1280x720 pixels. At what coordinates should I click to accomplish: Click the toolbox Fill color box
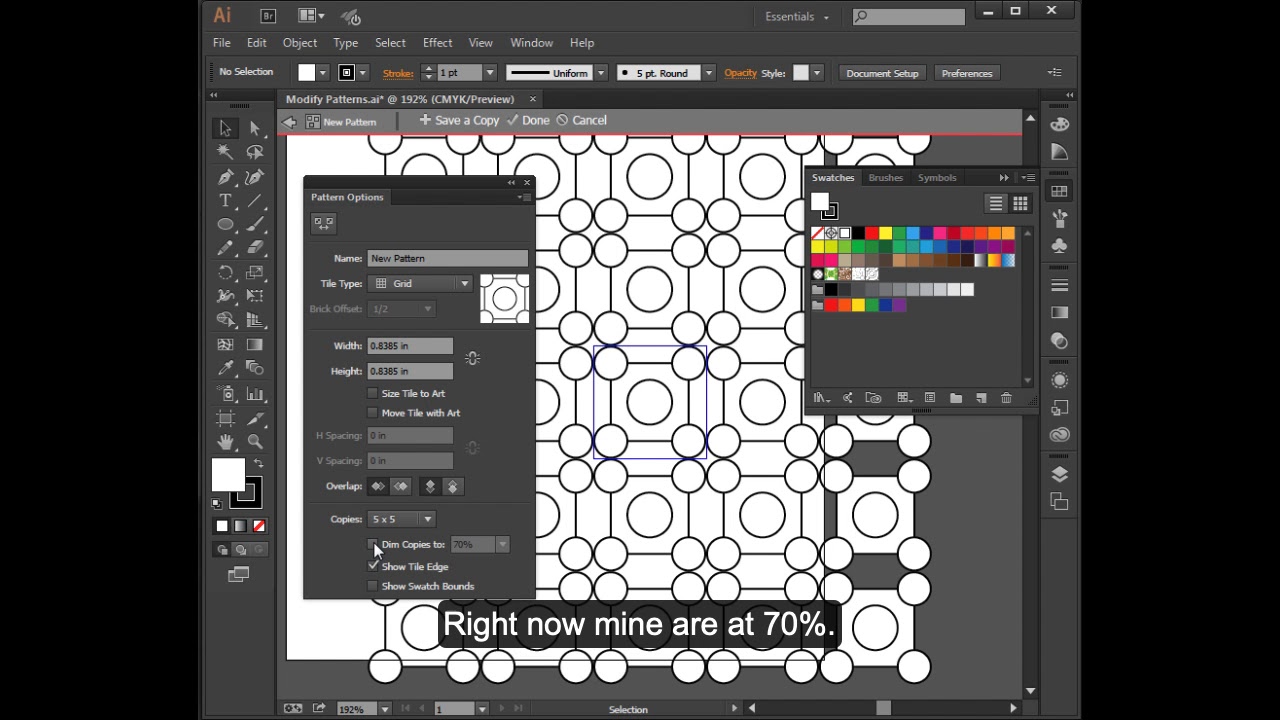(x=228, y=474)
